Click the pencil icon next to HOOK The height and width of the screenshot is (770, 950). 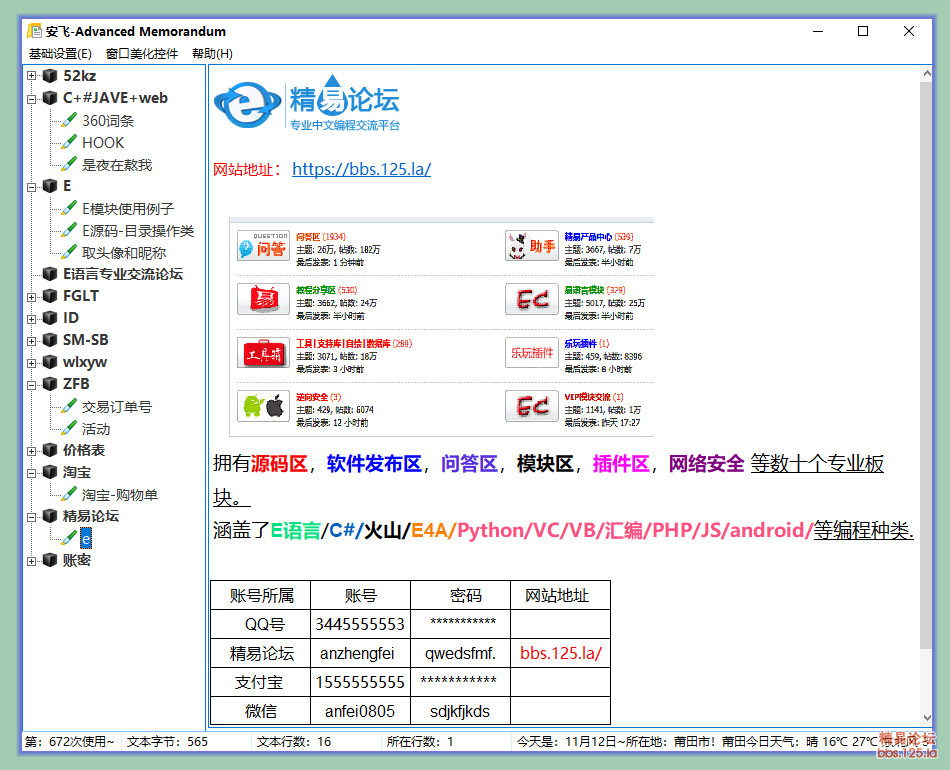(x=69, y=142)
